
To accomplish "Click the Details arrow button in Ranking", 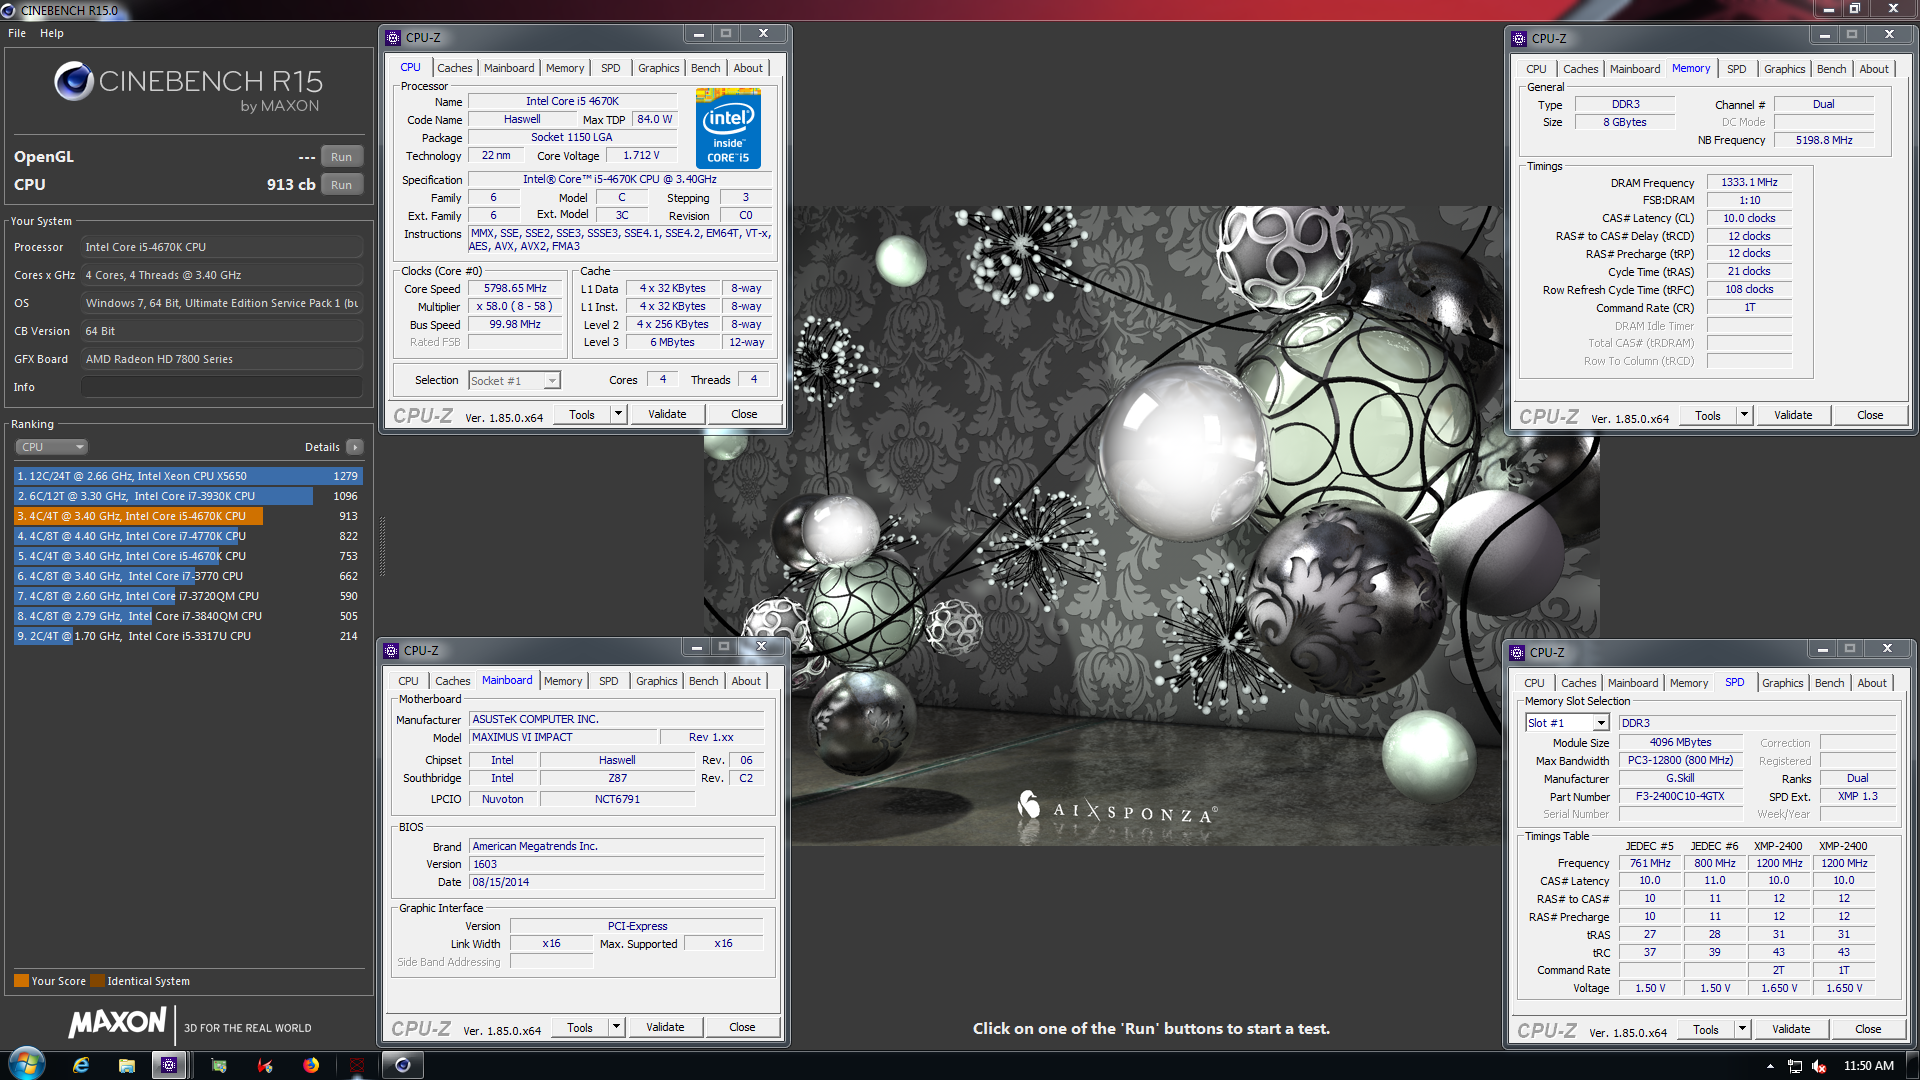I will pyautogui.click(x=355, y=447).
